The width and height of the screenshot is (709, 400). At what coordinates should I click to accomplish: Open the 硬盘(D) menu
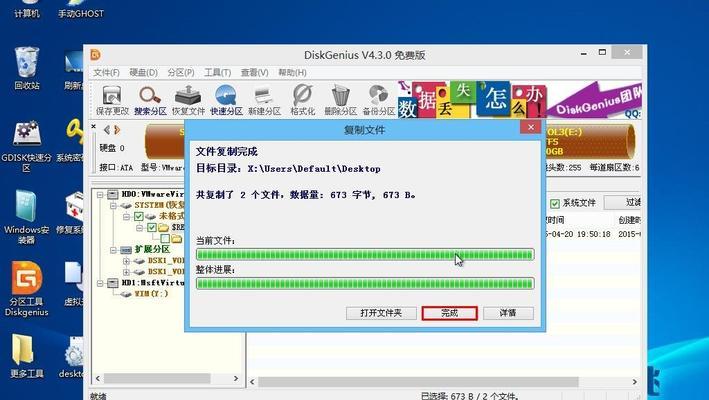pos(143,73)
